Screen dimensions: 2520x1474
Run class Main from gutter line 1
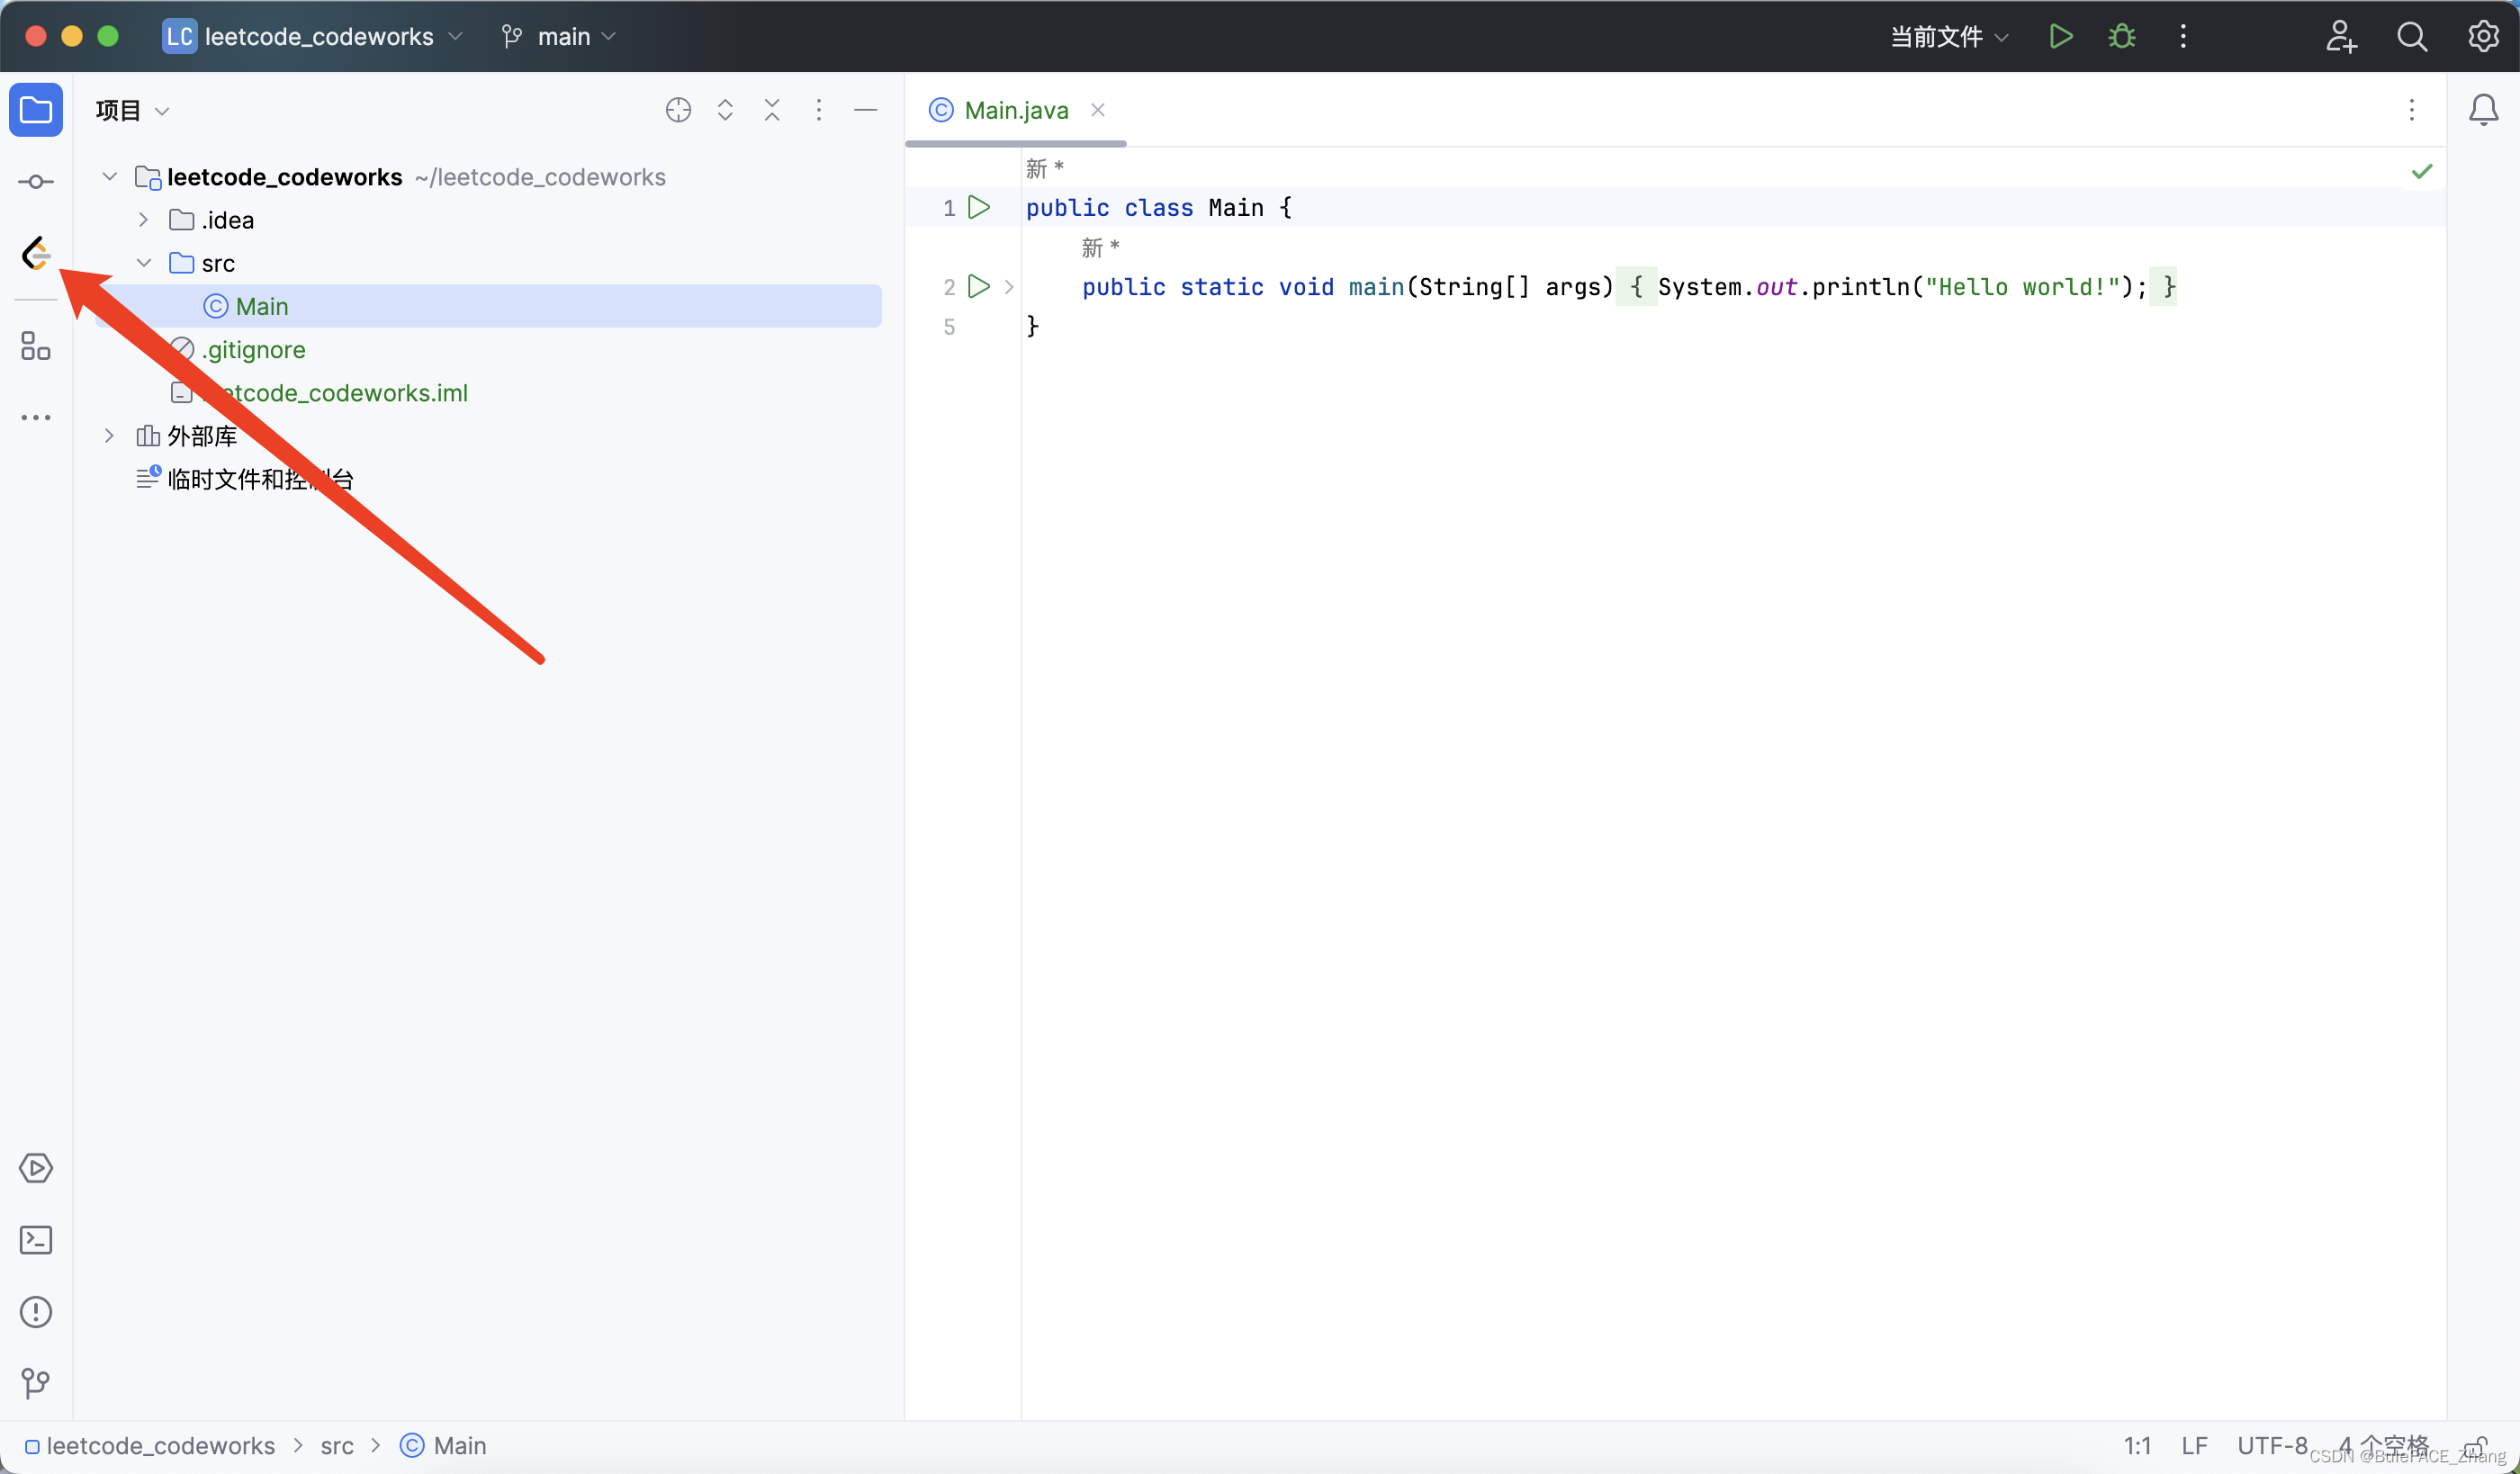click(x=979, y=207)
